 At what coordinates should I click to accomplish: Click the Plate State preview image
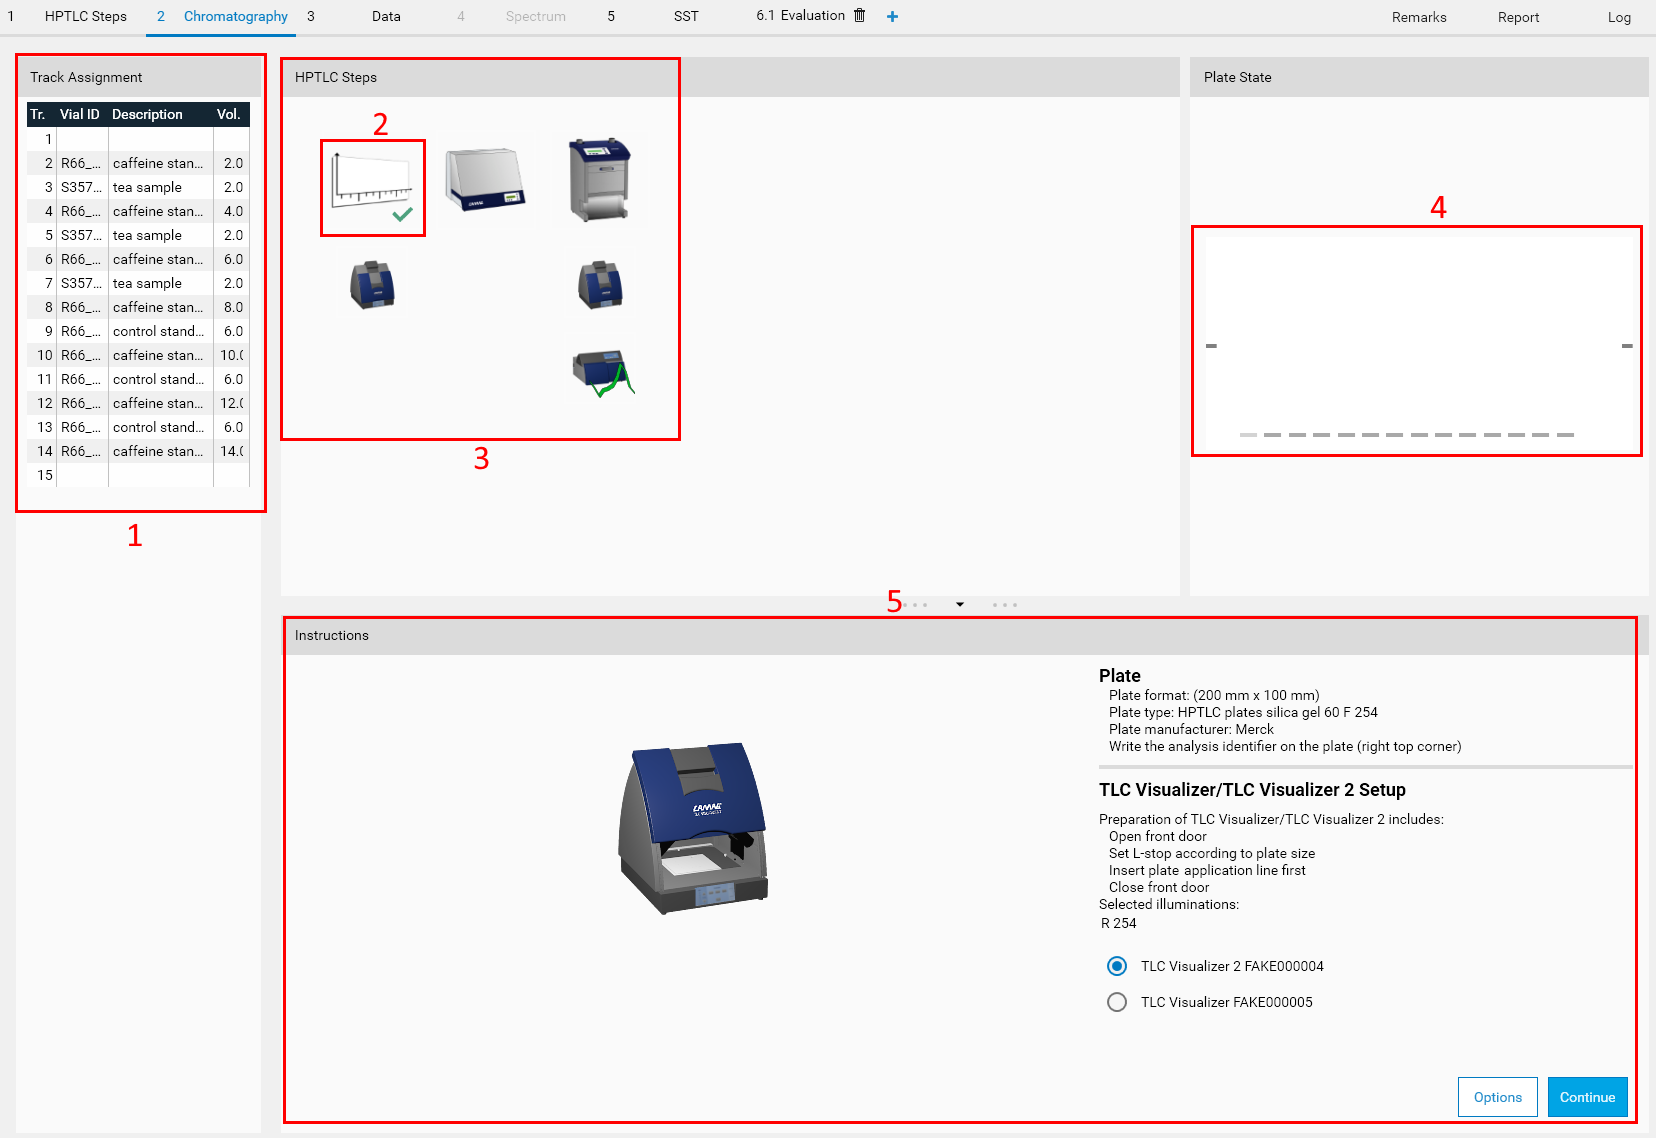(x=1416, y=341)
